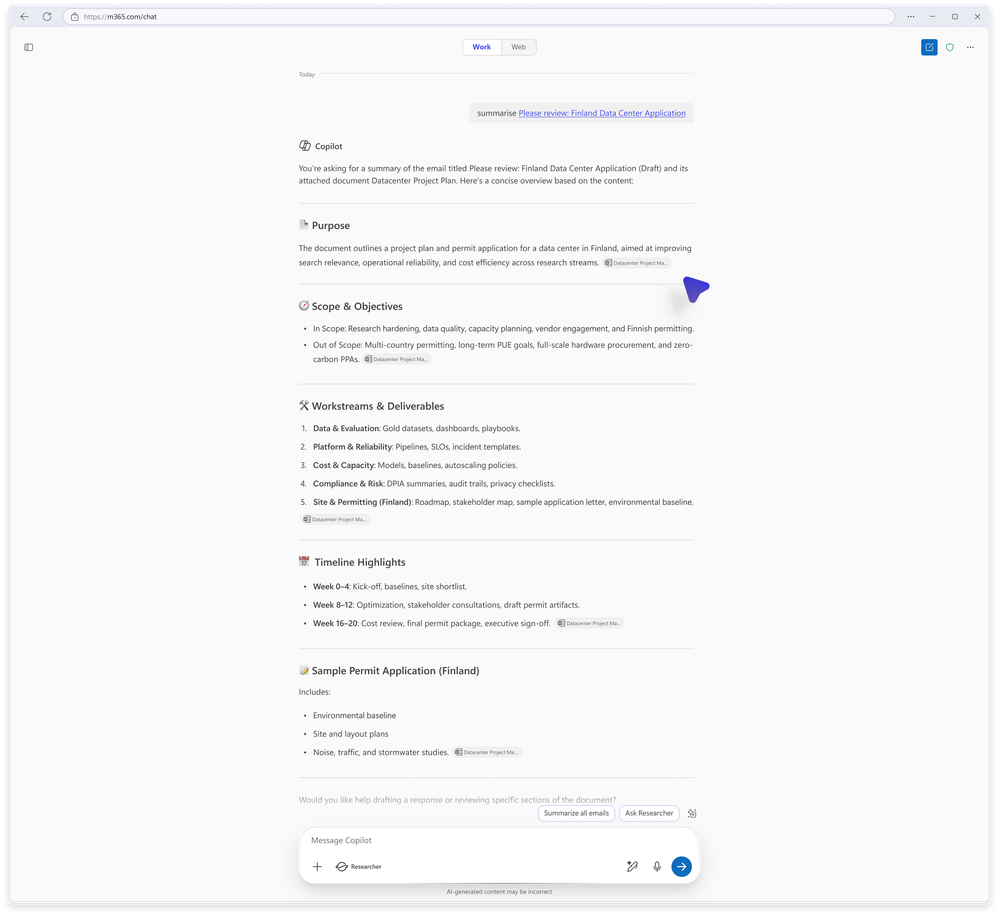The height and width of the screenshot is (916, 999).
Task: Open the ellipsis more options menu
Action: click(970, 47)
